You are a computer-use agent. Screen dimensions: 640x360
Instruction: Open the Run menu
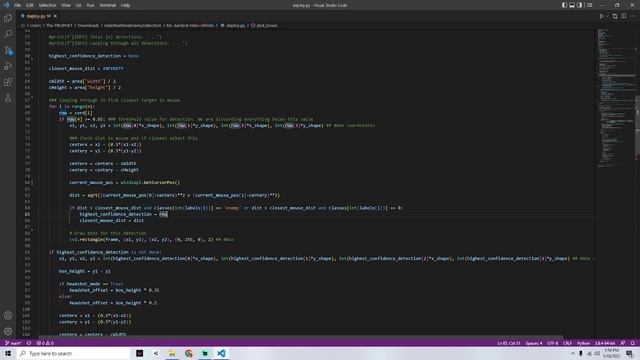coord(90,5)
